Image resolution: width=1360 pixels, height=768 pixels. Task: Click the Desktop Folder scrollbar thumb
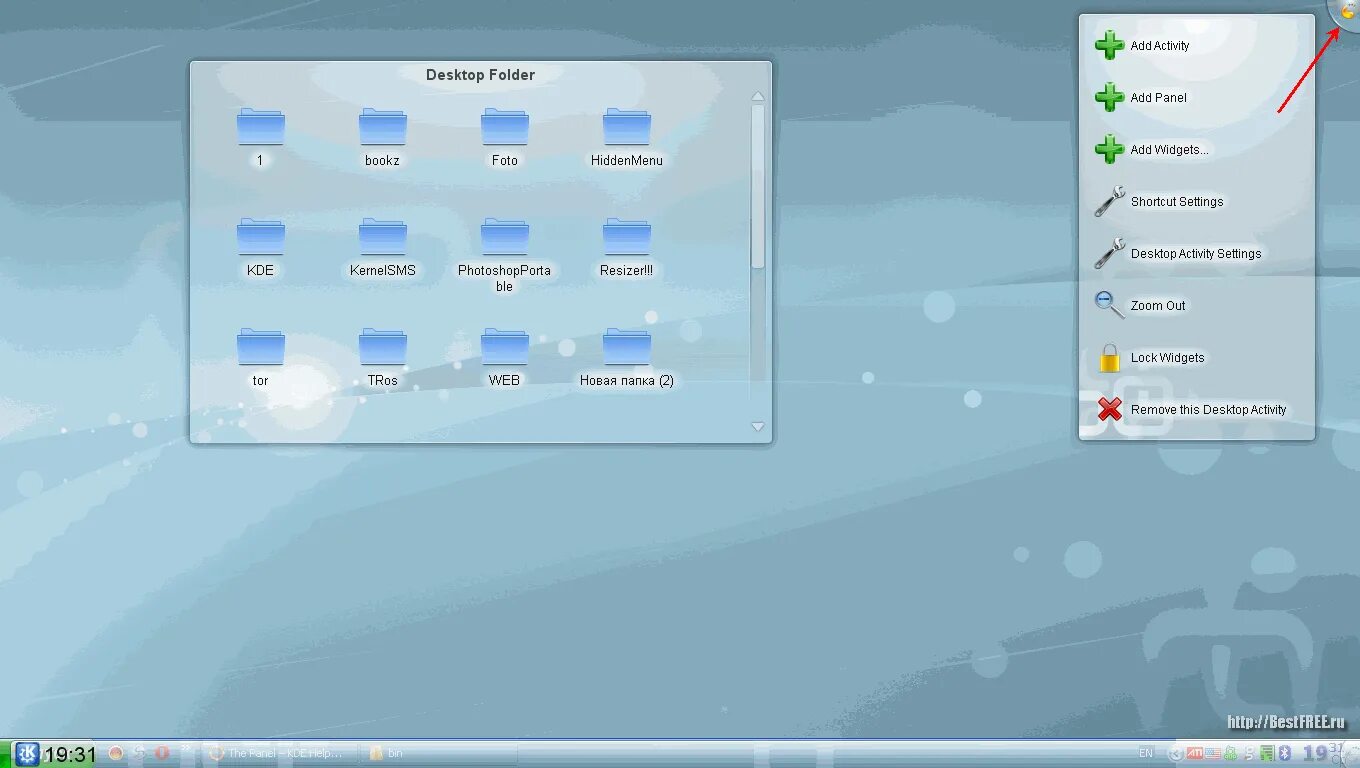[x=758, y=186]
